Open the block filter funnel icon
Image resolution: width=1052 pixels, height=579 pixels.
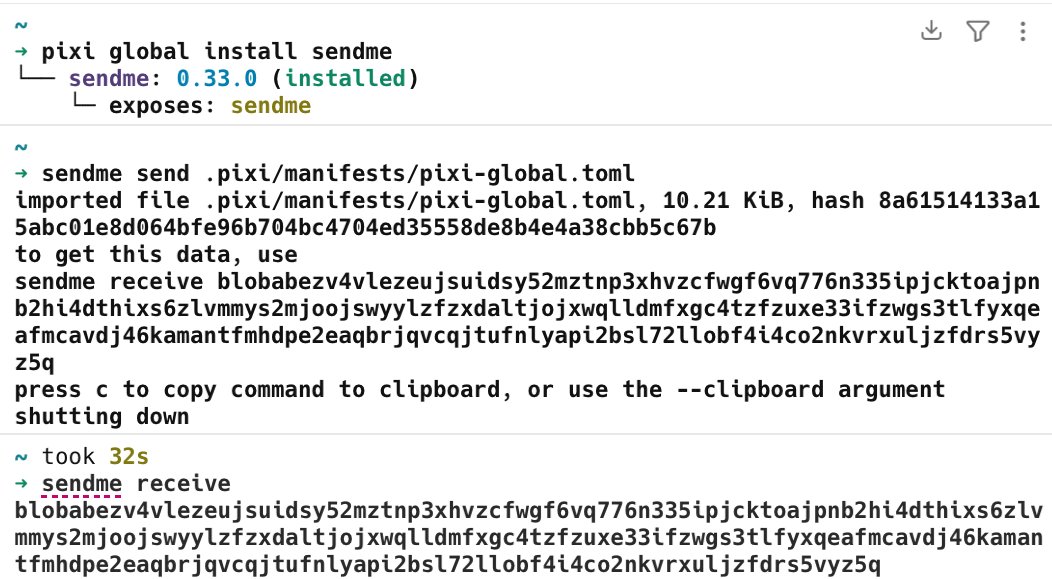click(x=978, y=31)
